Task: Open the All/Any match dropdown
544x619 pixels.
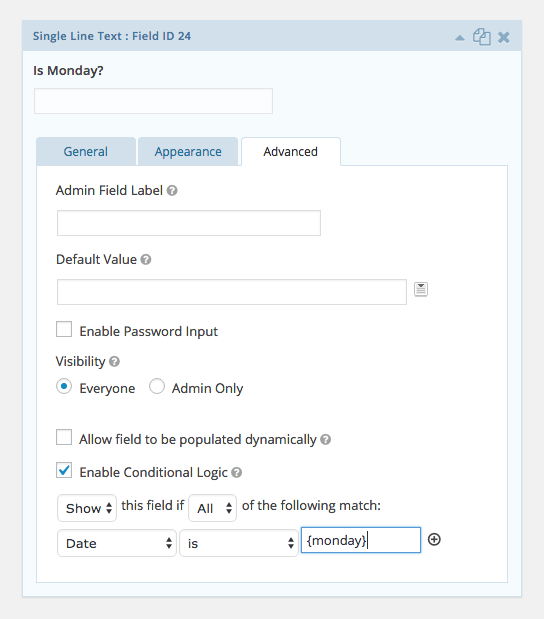Action: coord(213,508)
